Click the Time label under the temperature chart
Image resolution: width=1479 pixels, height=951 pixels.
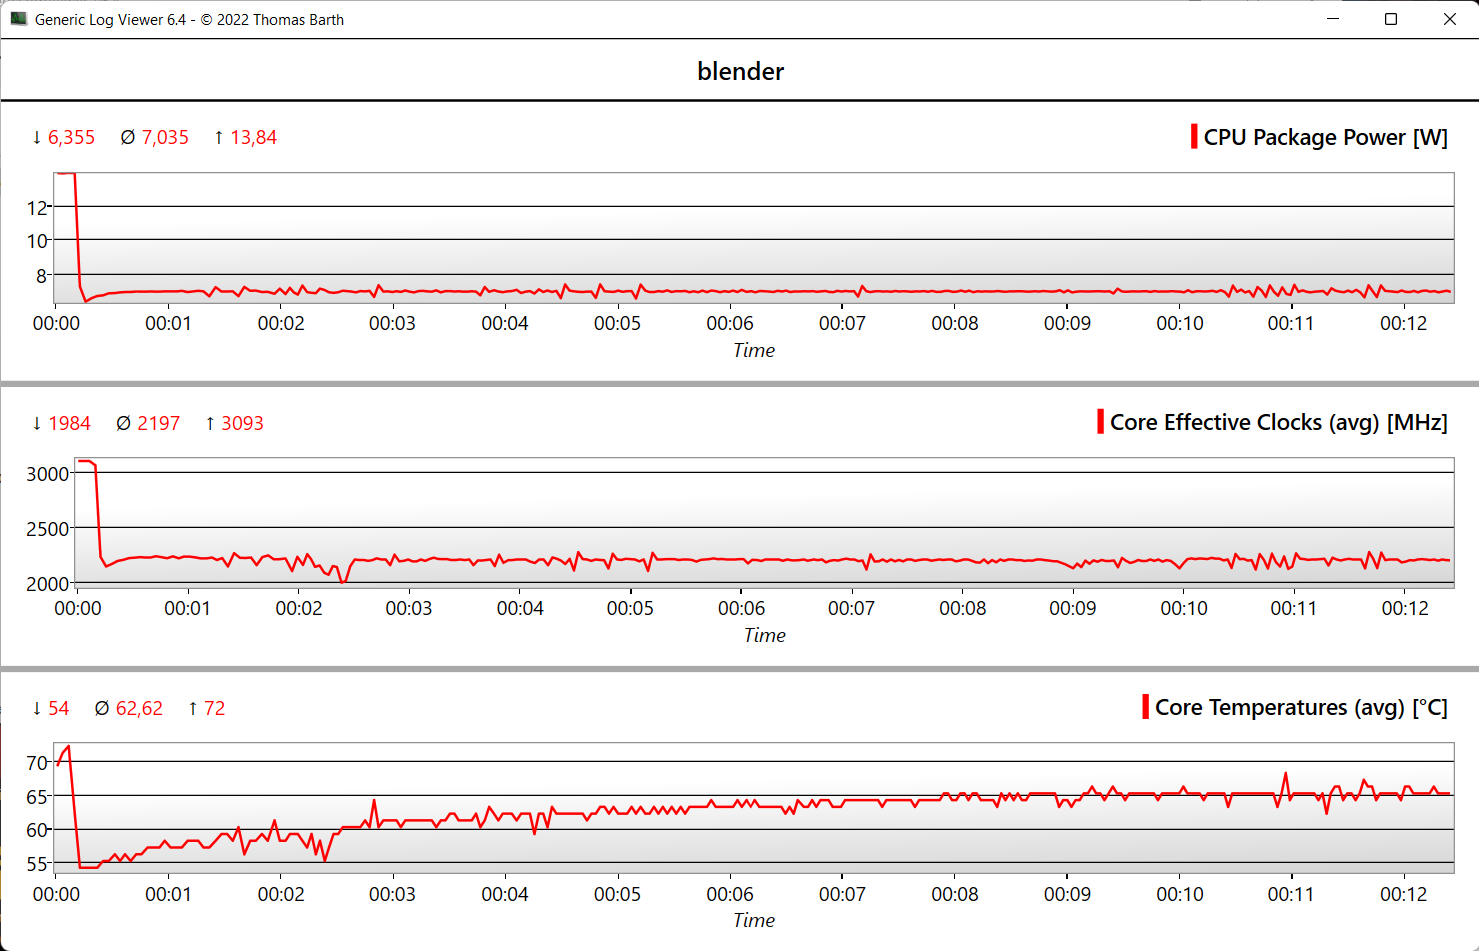coord(754,920)
